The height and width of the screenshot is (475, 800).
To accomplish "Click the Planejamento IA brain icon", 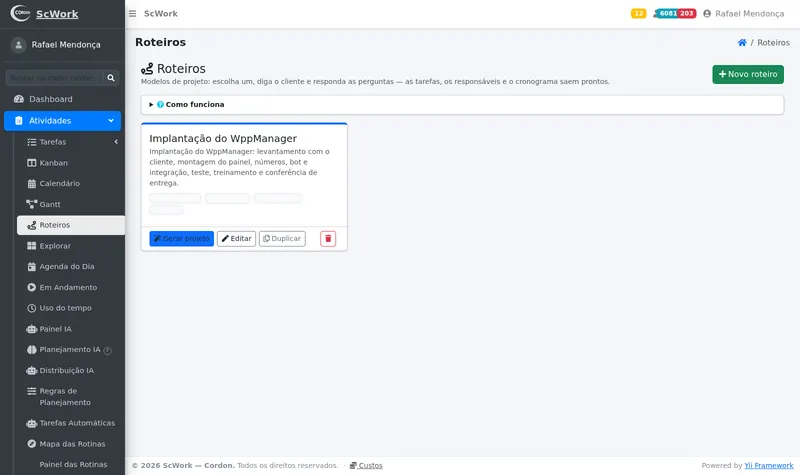I will (x=32, y=349).
